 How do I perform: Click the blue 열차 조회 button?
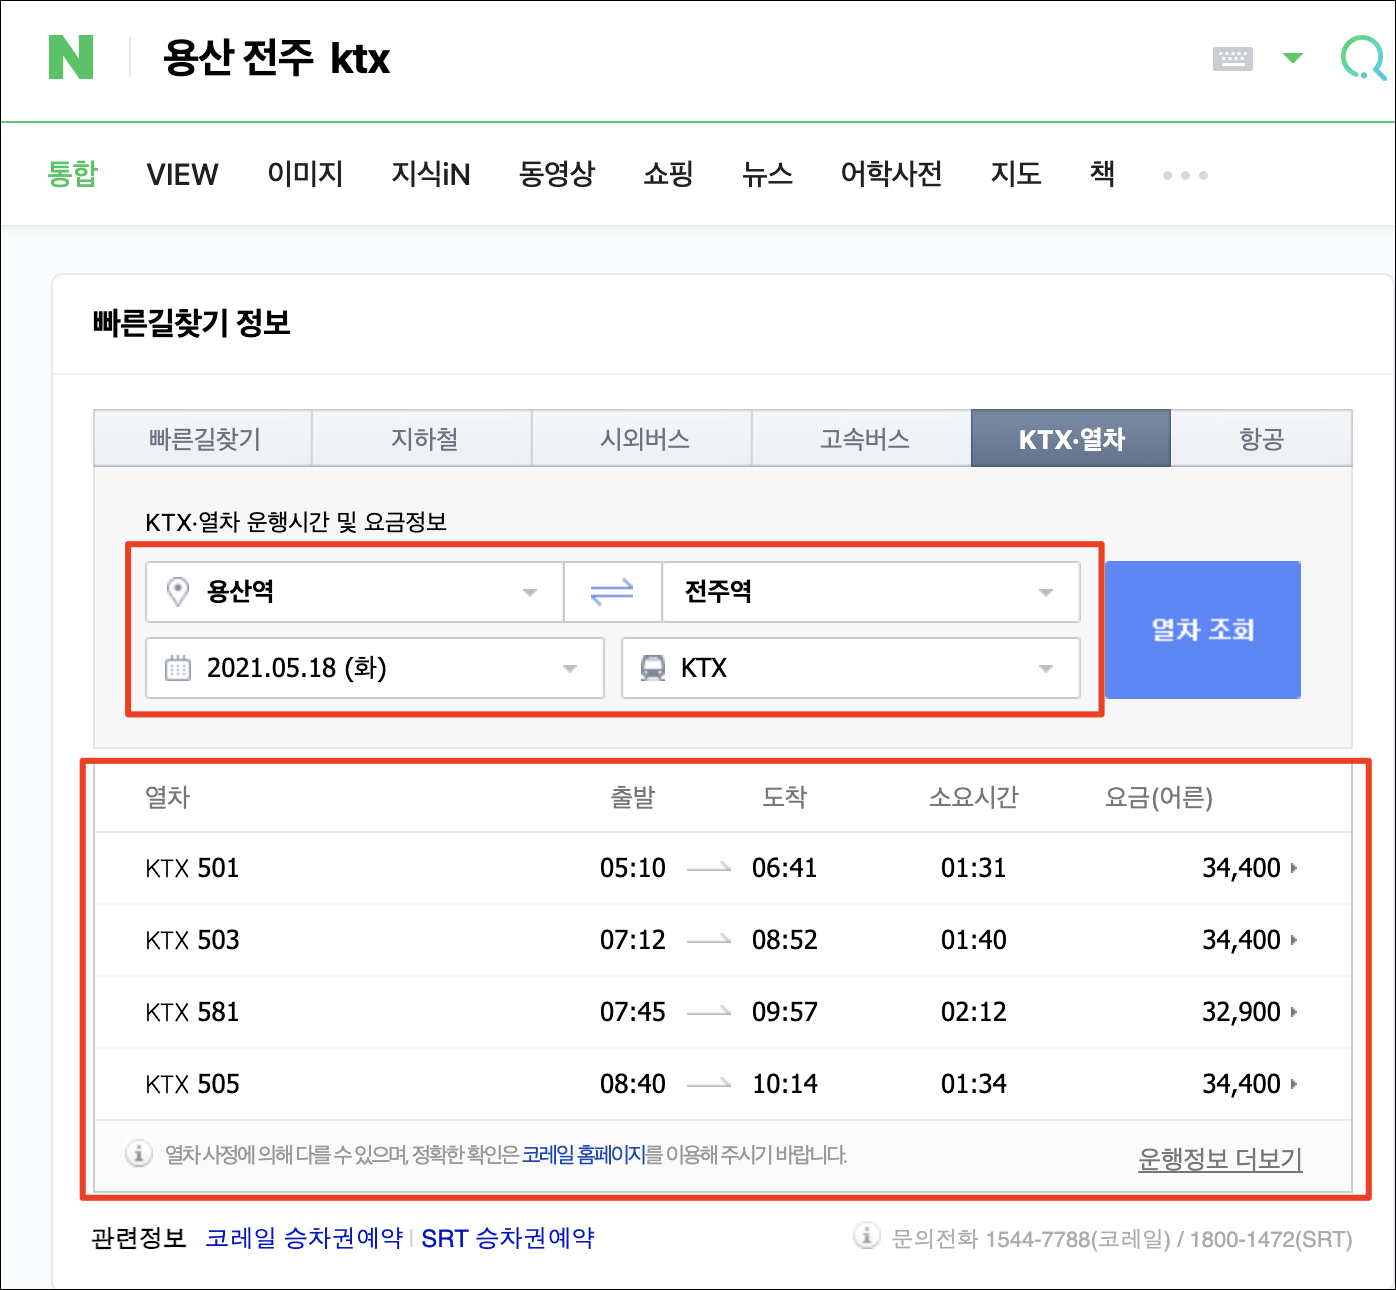pos(1203,630)
